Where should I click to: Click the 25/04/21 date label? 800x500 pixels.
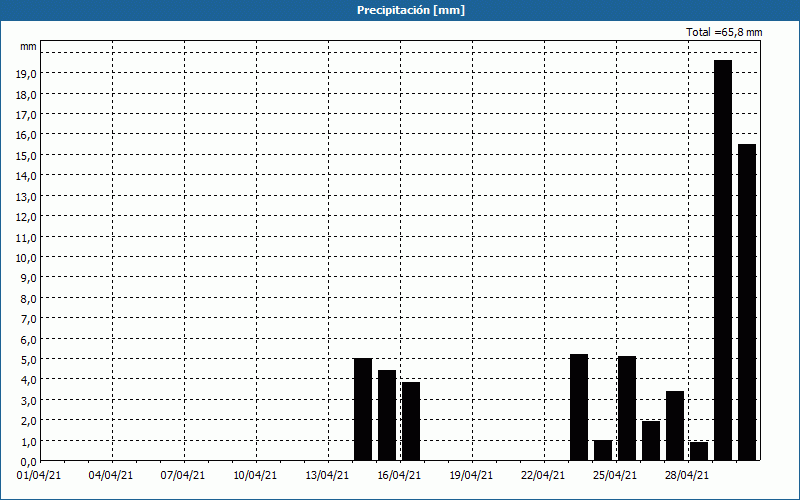(615, 476)
